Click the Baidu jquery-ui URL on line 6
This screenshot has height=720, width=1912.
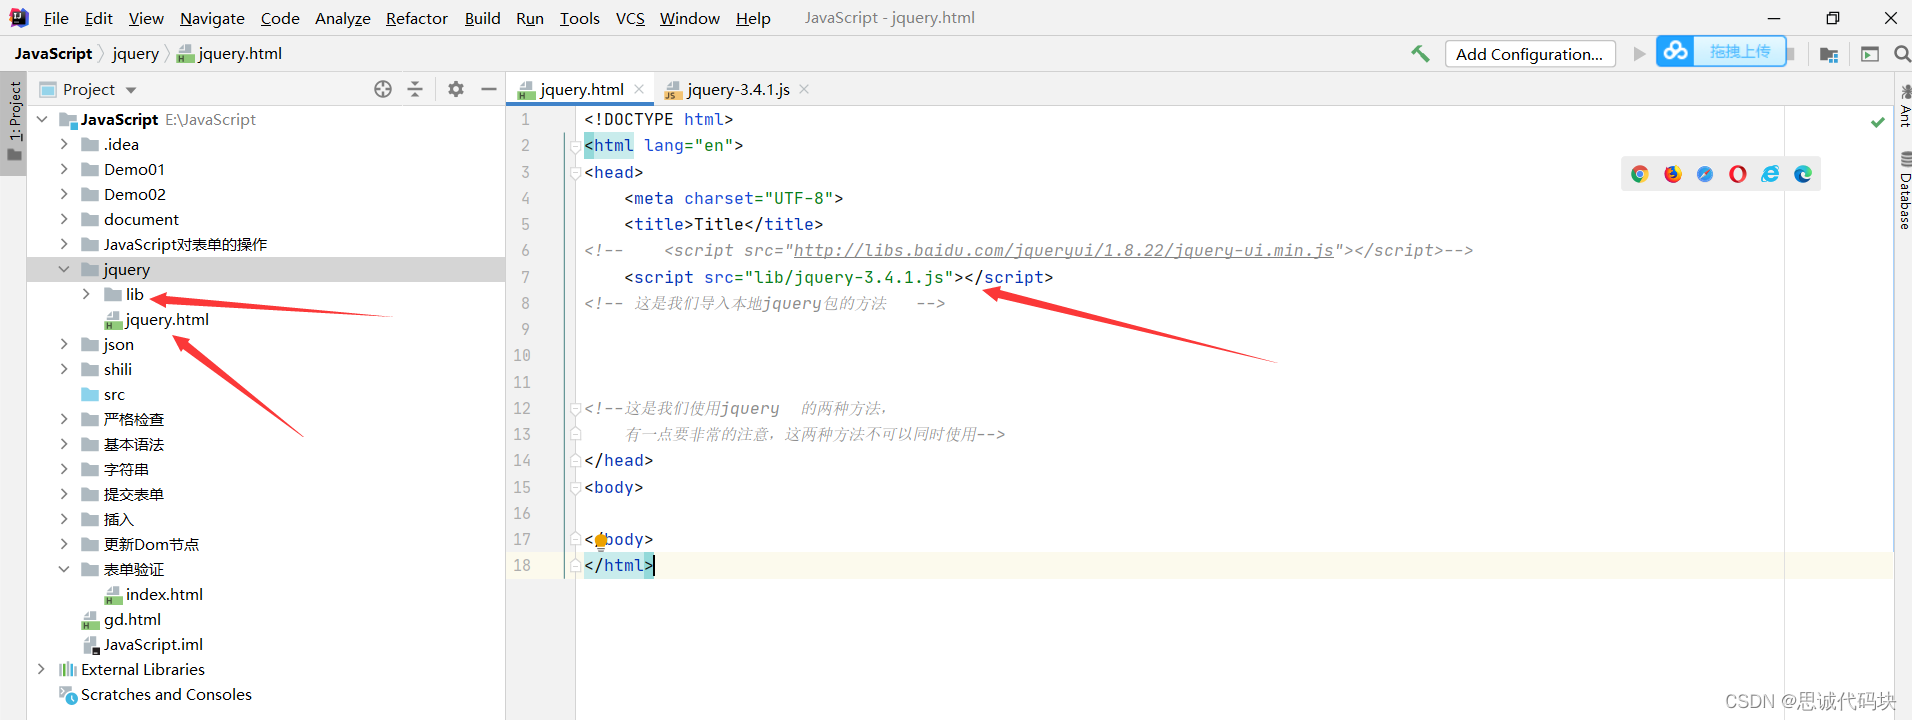[1063, 250]
